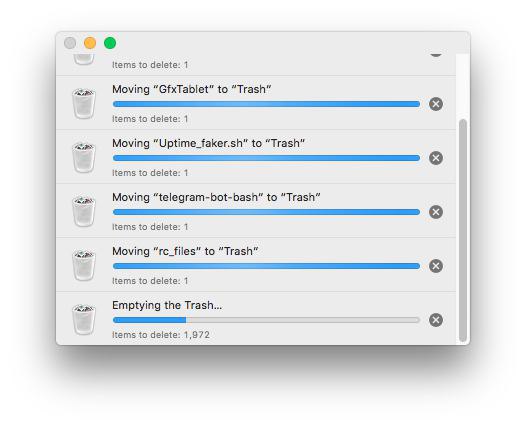Cancel moving GfxTablet to Trash

coord(436,104)
